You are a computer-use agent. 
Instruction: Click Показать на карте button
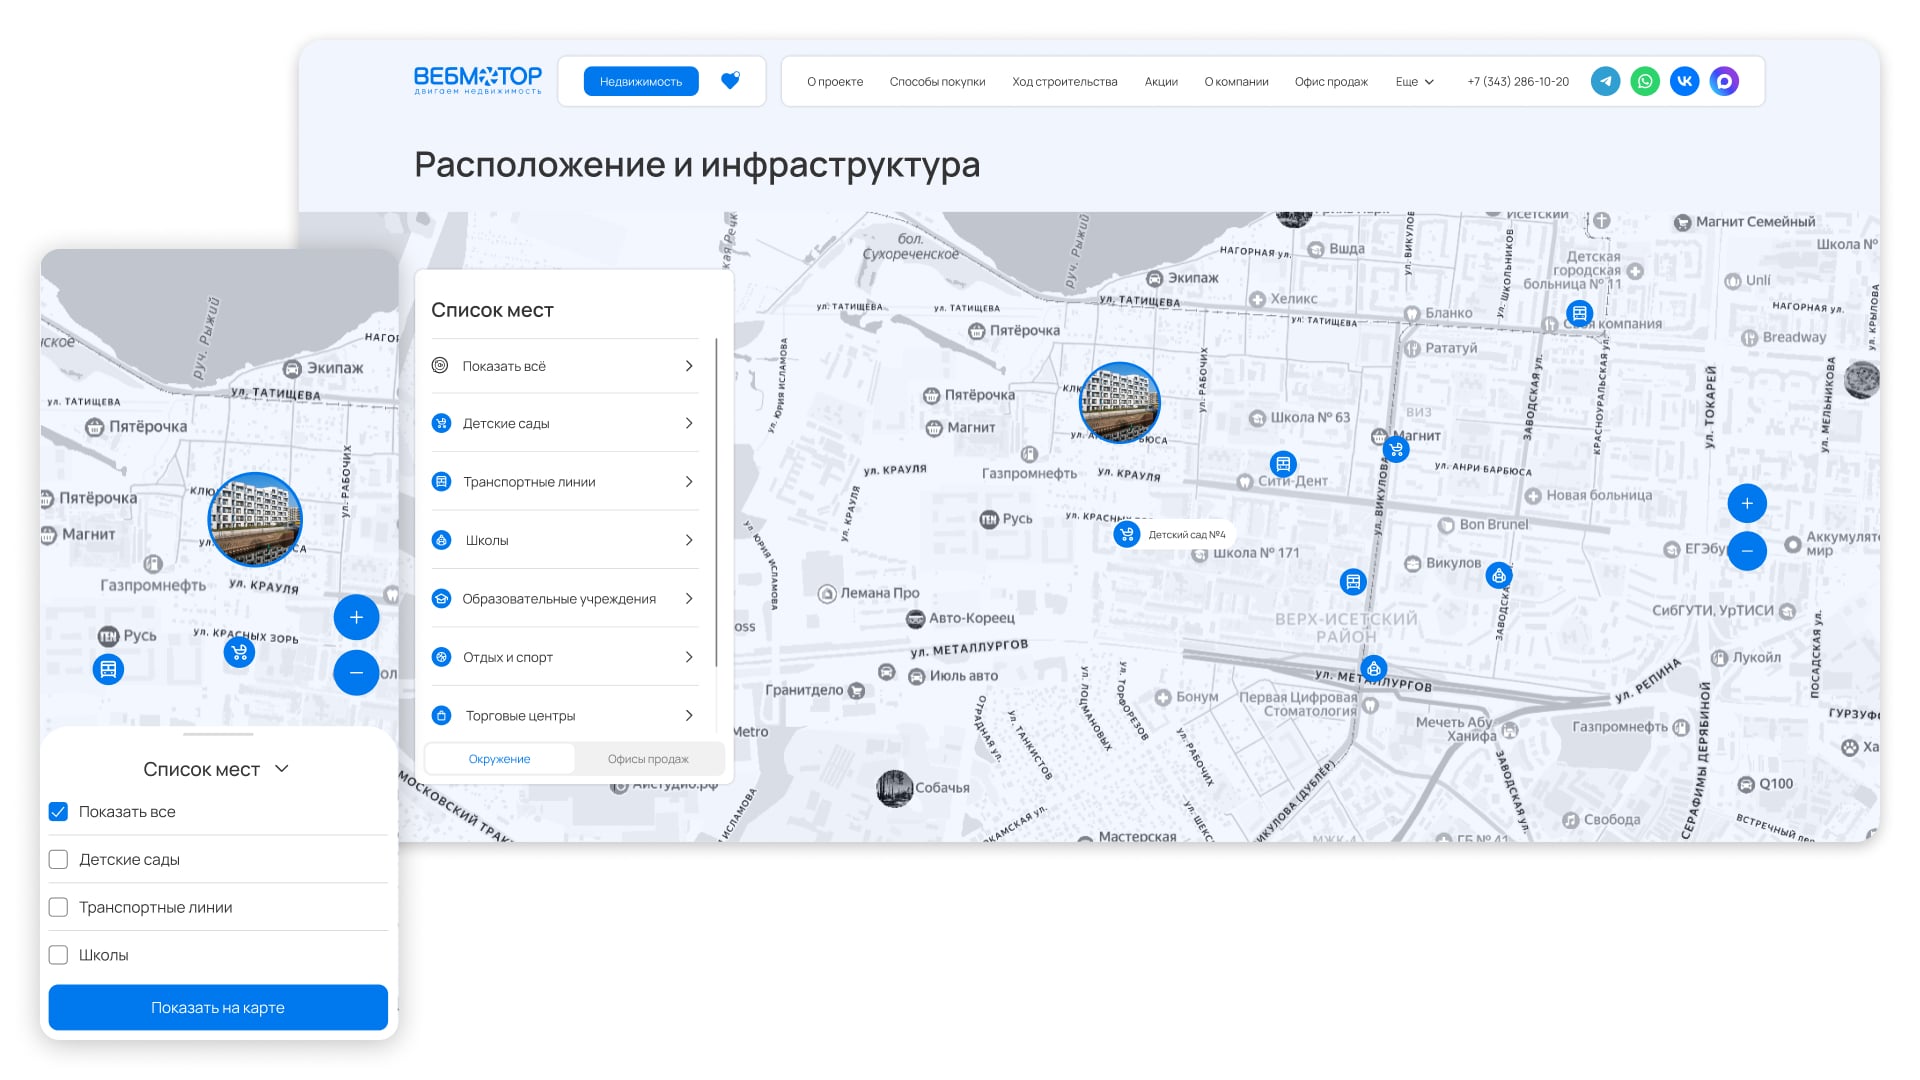tap(218, 1008)
